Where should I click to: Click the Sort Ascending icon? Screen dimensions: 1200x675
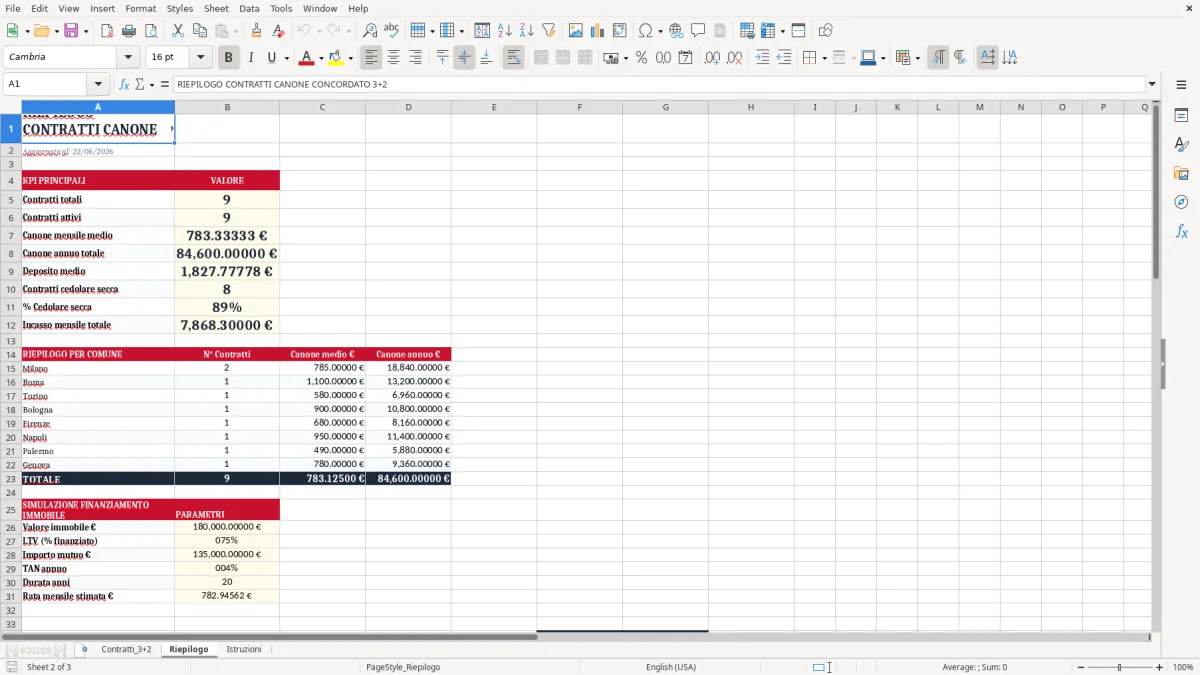tap(505, 31)
